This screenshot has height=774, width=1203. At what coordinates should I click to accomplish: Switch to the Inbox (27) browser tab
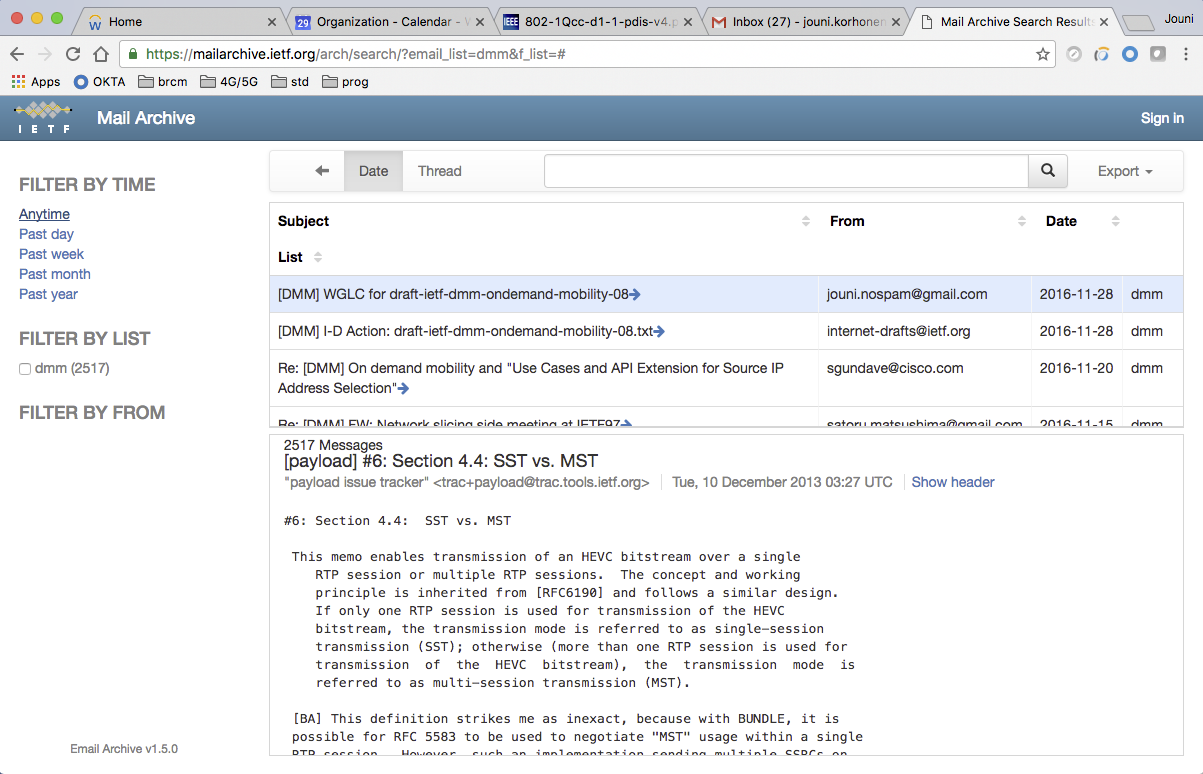pyautogui.click(x=805, y=21)
